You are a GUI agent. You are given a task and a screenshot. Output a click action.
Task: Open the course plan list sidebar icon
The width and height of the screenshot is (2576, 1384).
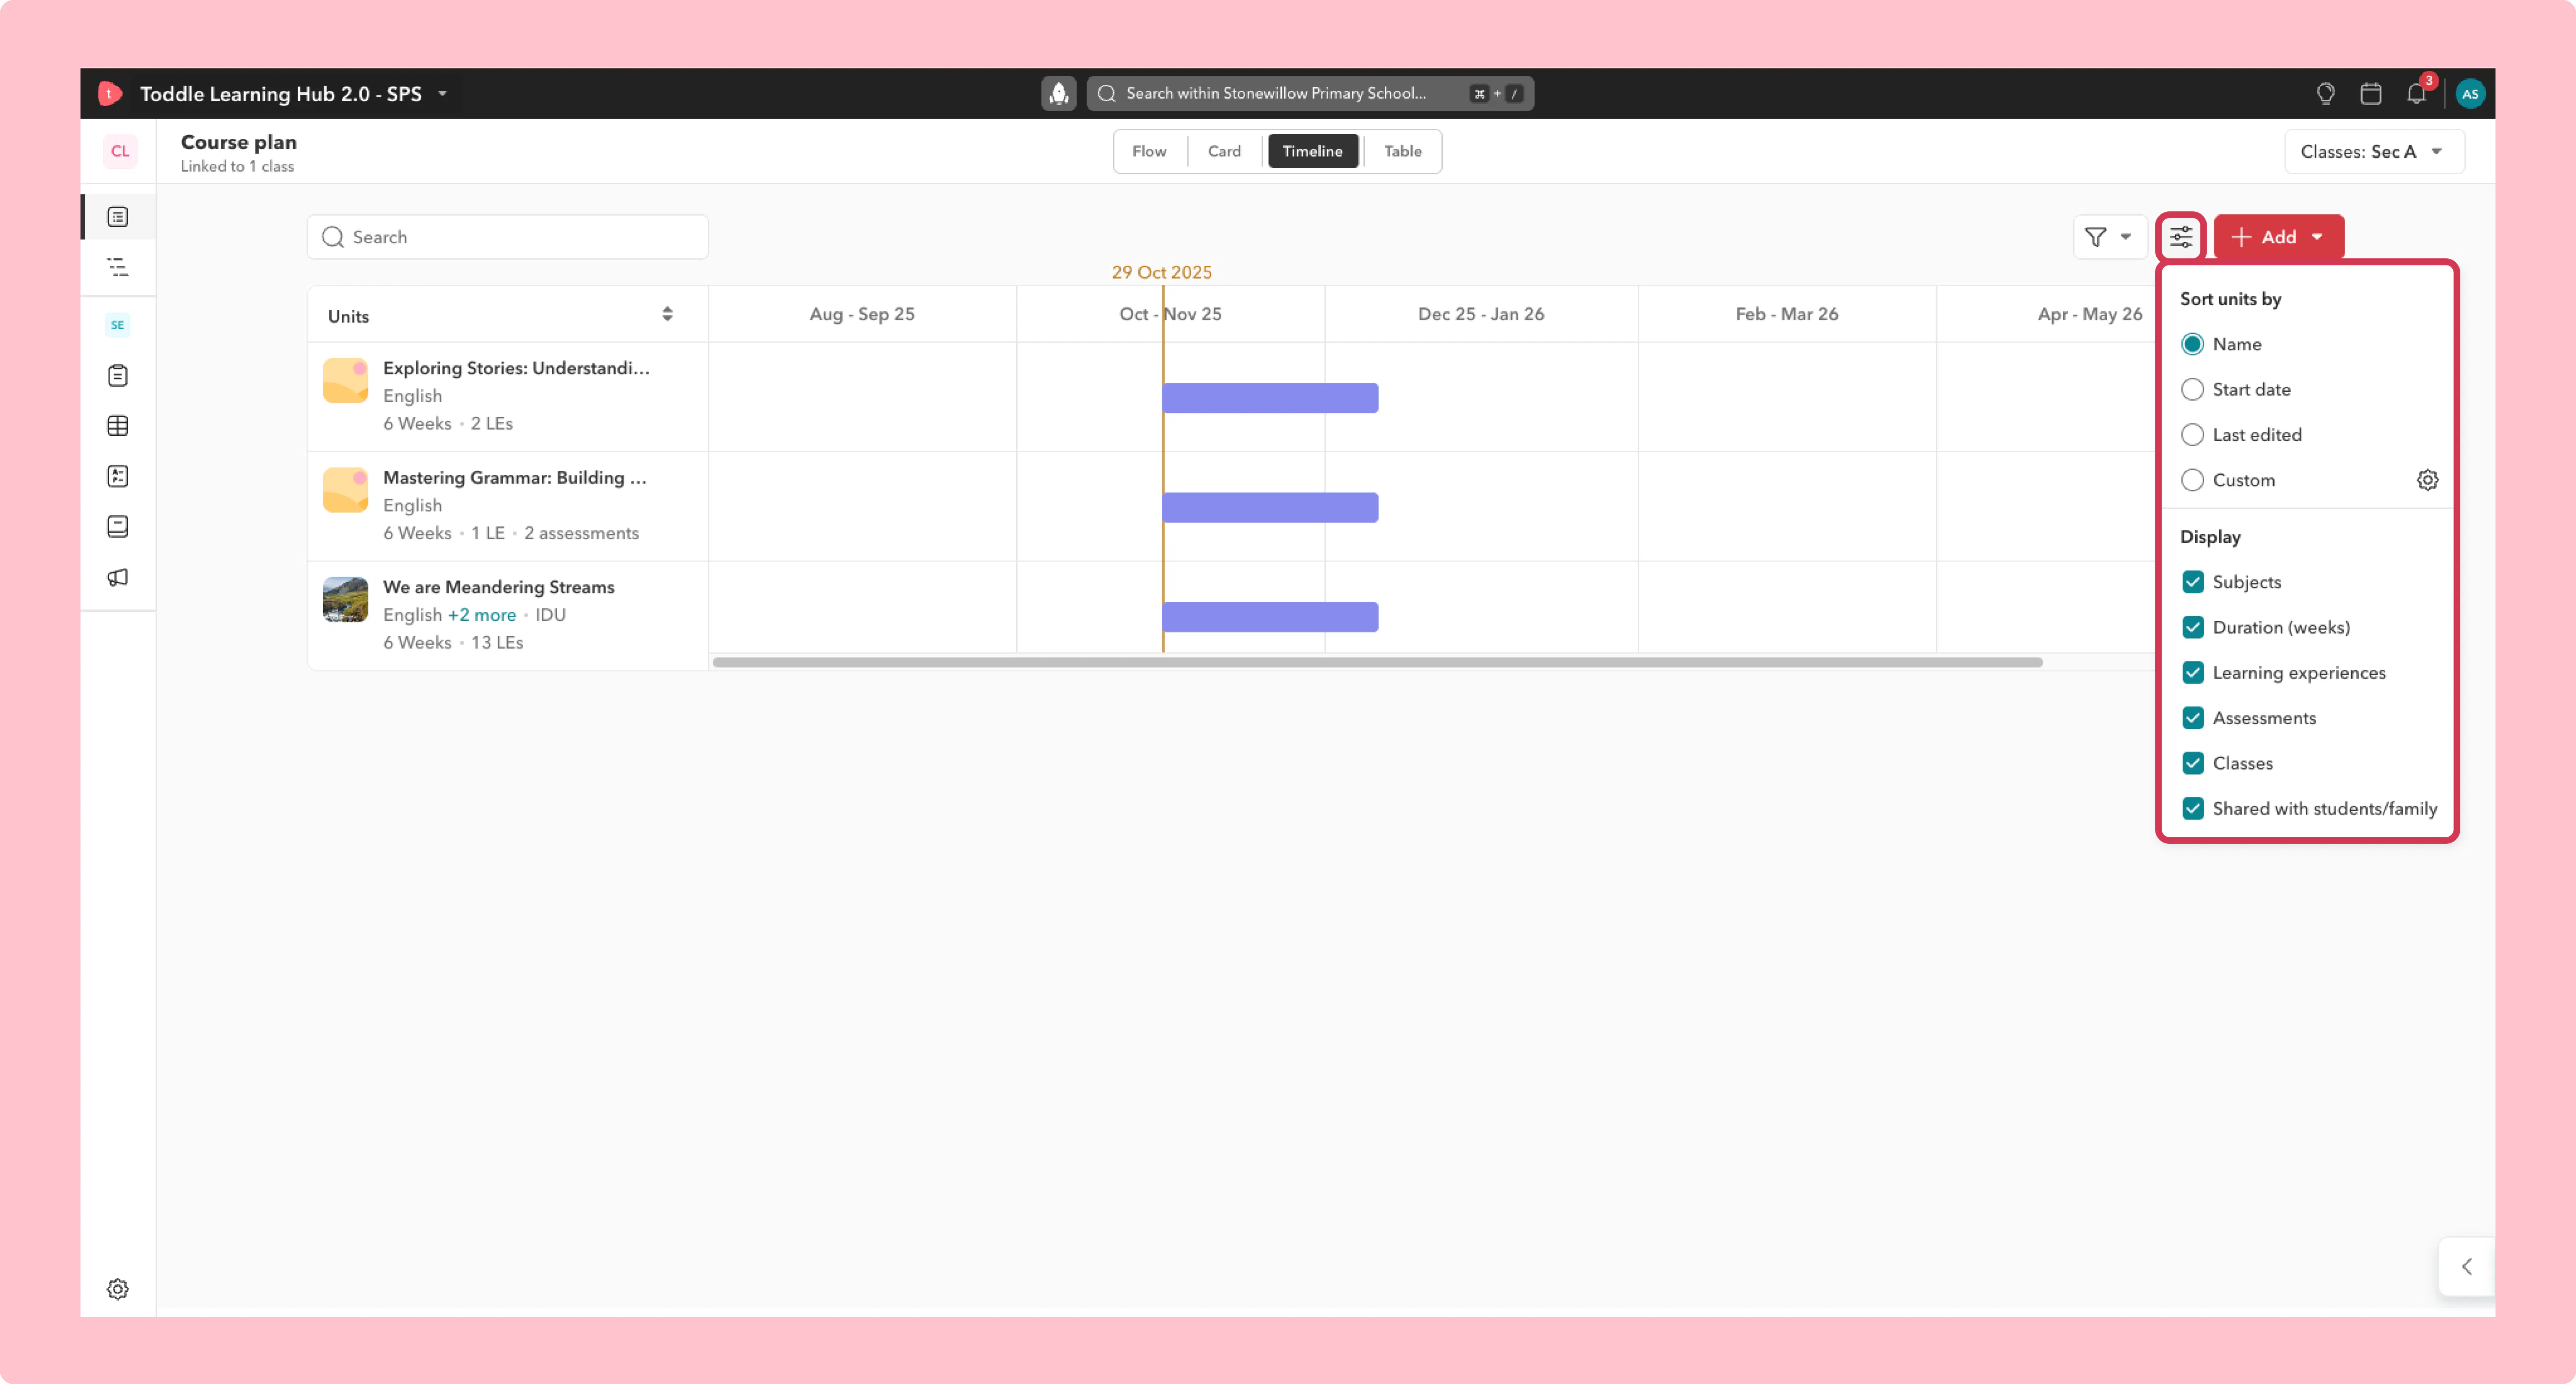[118, 216]
